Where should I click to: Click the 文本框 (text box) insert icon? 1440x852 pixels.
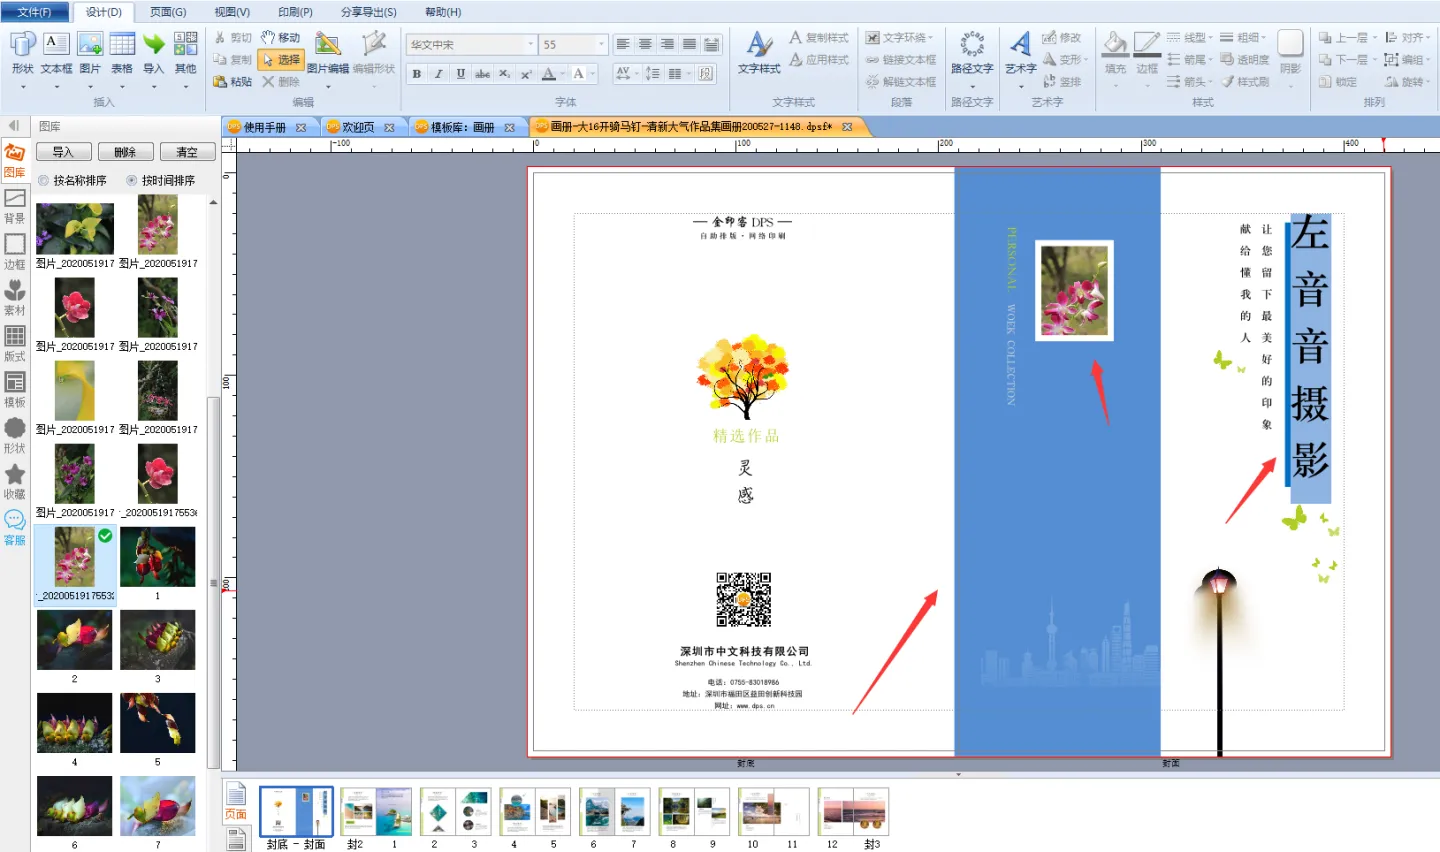(x=56, y=45)
